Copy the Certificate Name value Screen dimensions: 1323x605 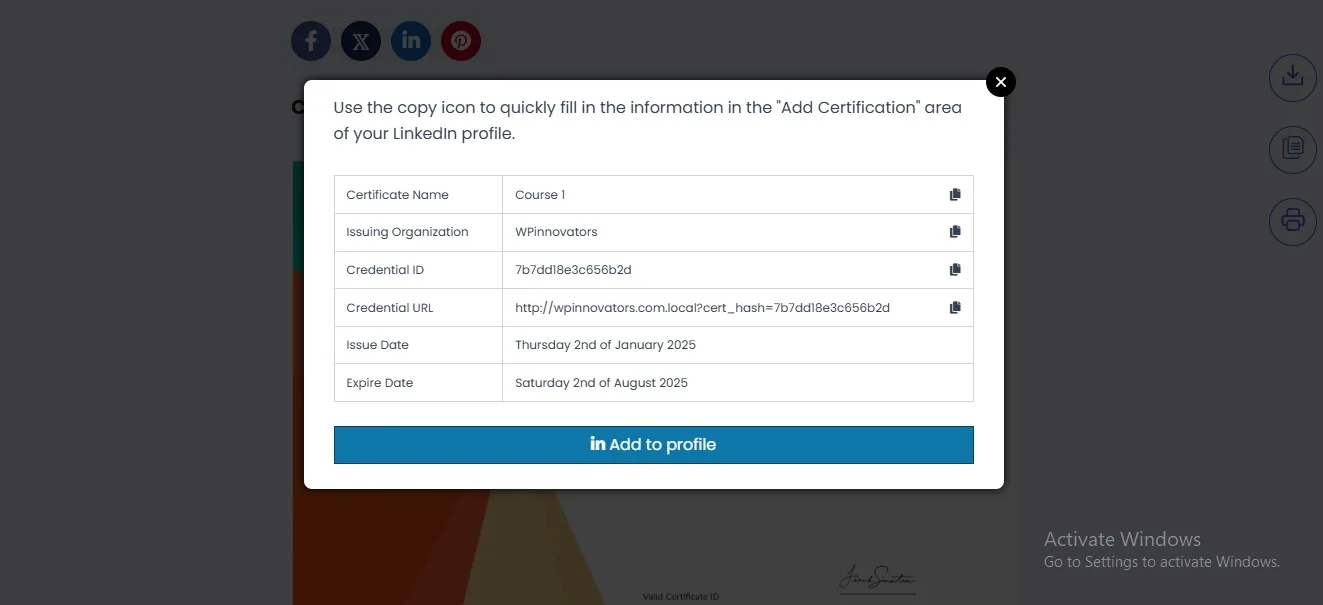click(954, 194)
